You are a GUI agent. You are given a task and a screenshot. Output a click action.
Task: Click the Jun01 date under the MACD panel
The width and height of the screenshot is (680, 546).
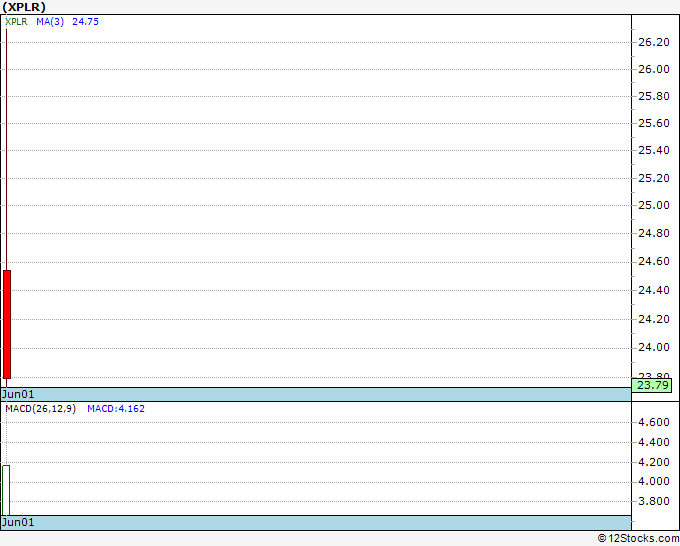[x=18, y=522]
